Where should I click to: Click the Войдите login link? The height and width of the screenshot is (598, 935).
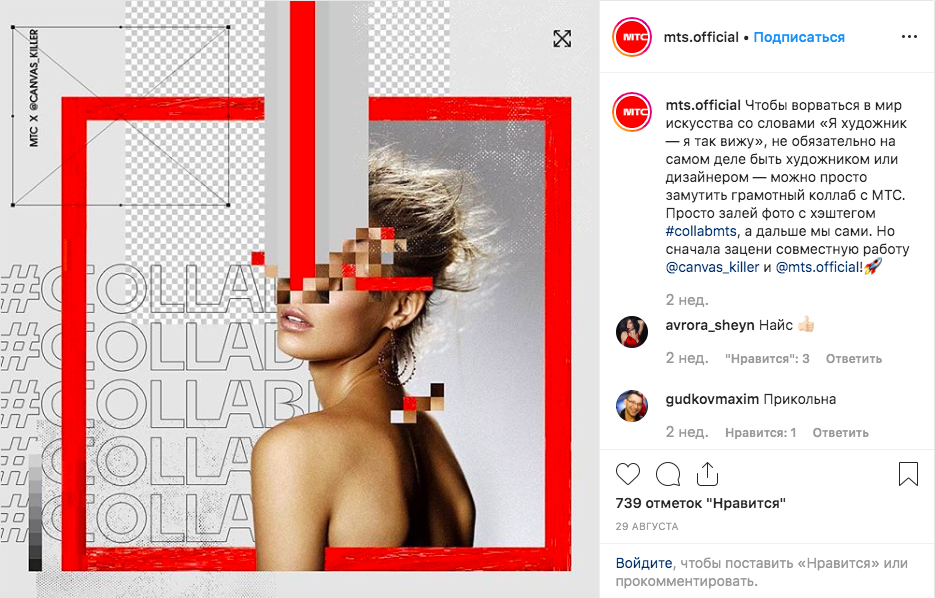[x=643, y=563]
